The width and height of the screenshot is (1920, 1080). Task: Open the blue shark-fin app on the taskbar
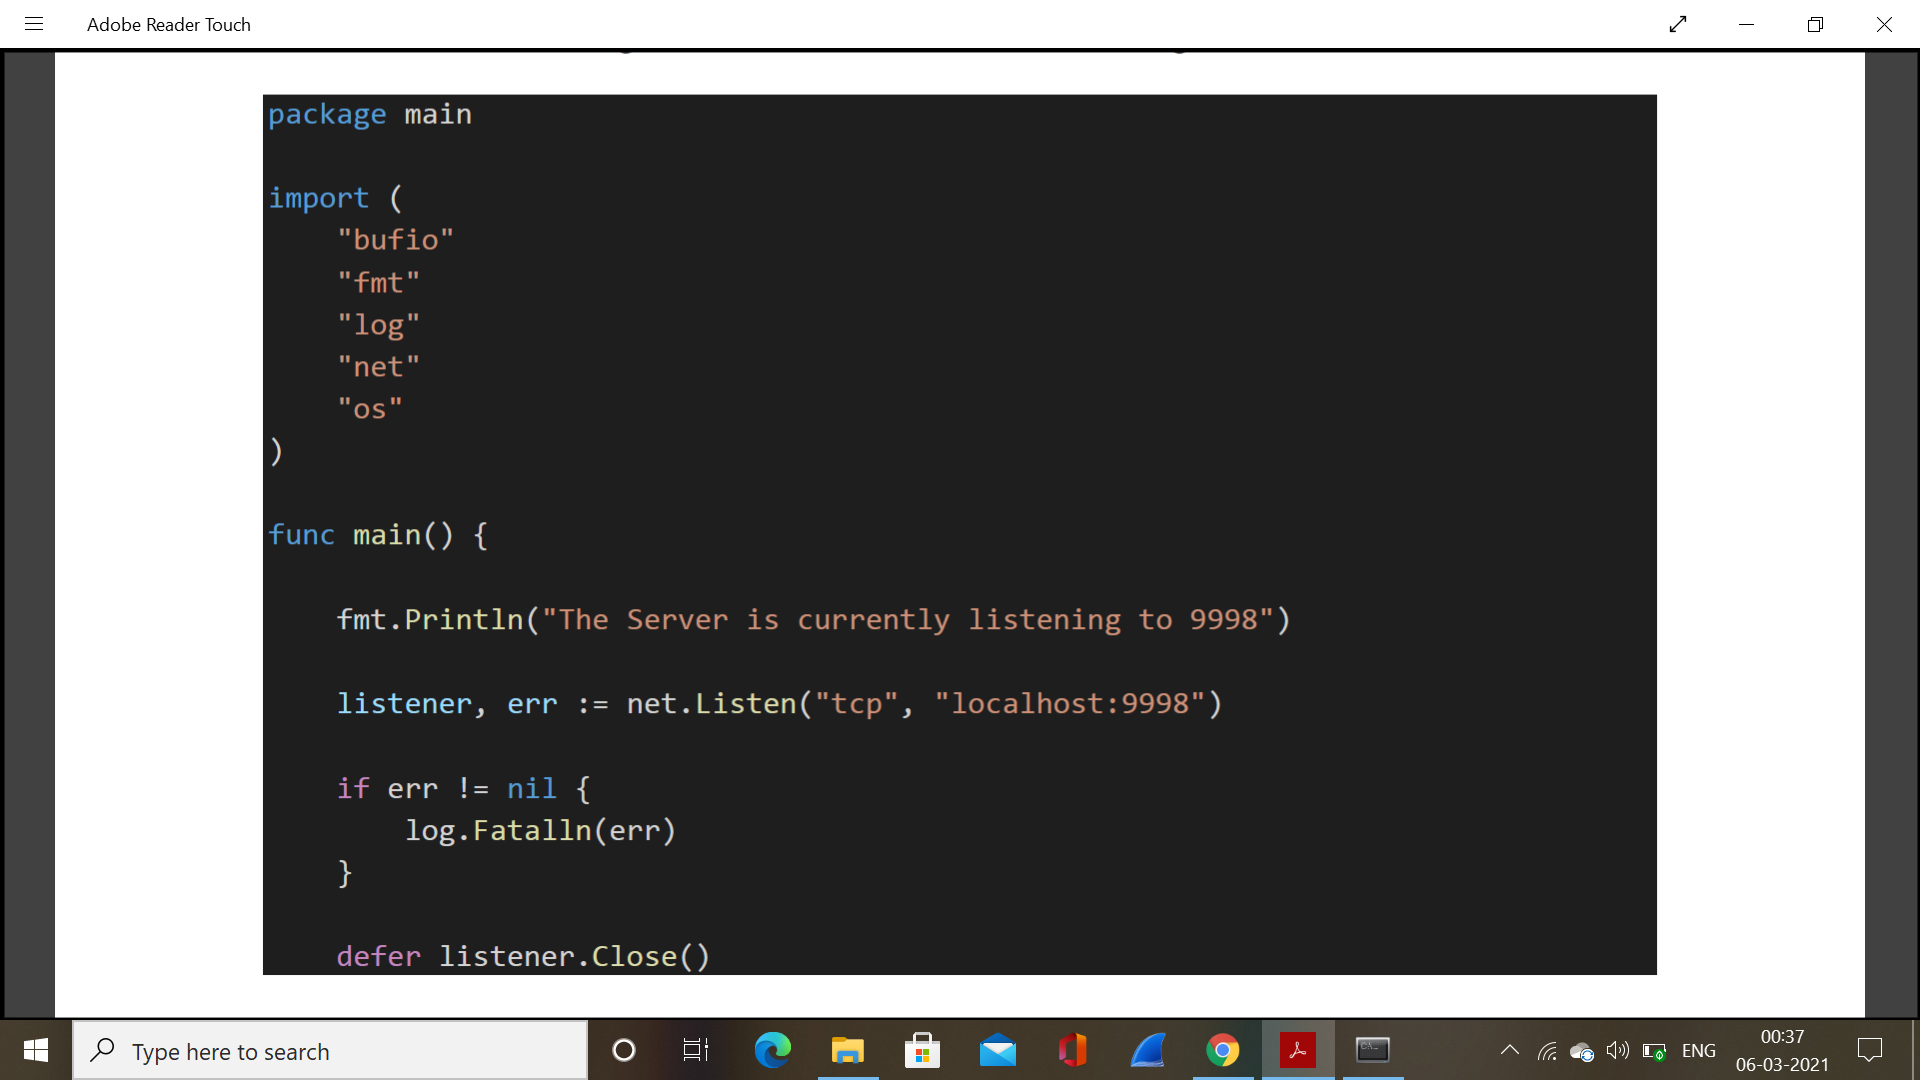tap(1148, 1050)
